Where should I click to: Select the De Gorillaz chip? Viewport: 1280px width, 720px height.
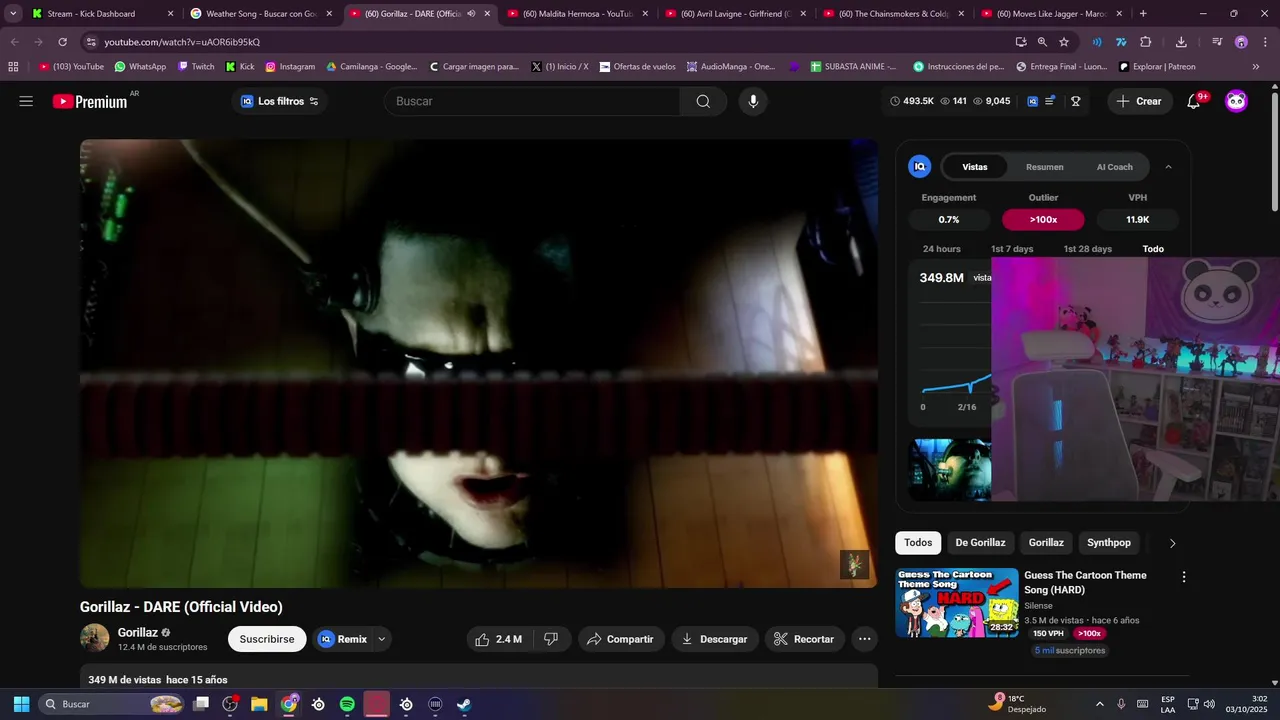980,543
